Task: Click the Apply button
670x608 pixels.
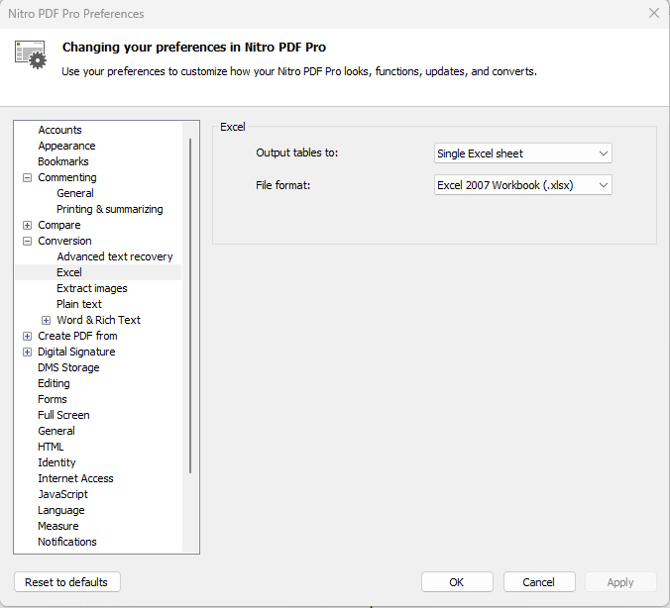Action: click(620, 582)
